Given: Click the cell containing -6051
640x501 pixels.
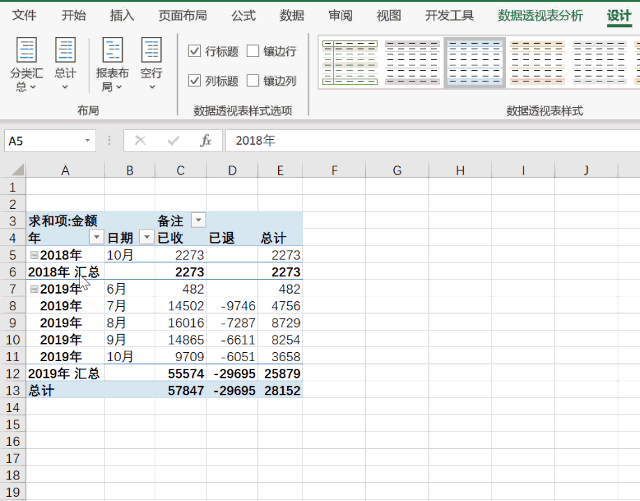Looking at the screenshot, I should click(x=232, y=356).
